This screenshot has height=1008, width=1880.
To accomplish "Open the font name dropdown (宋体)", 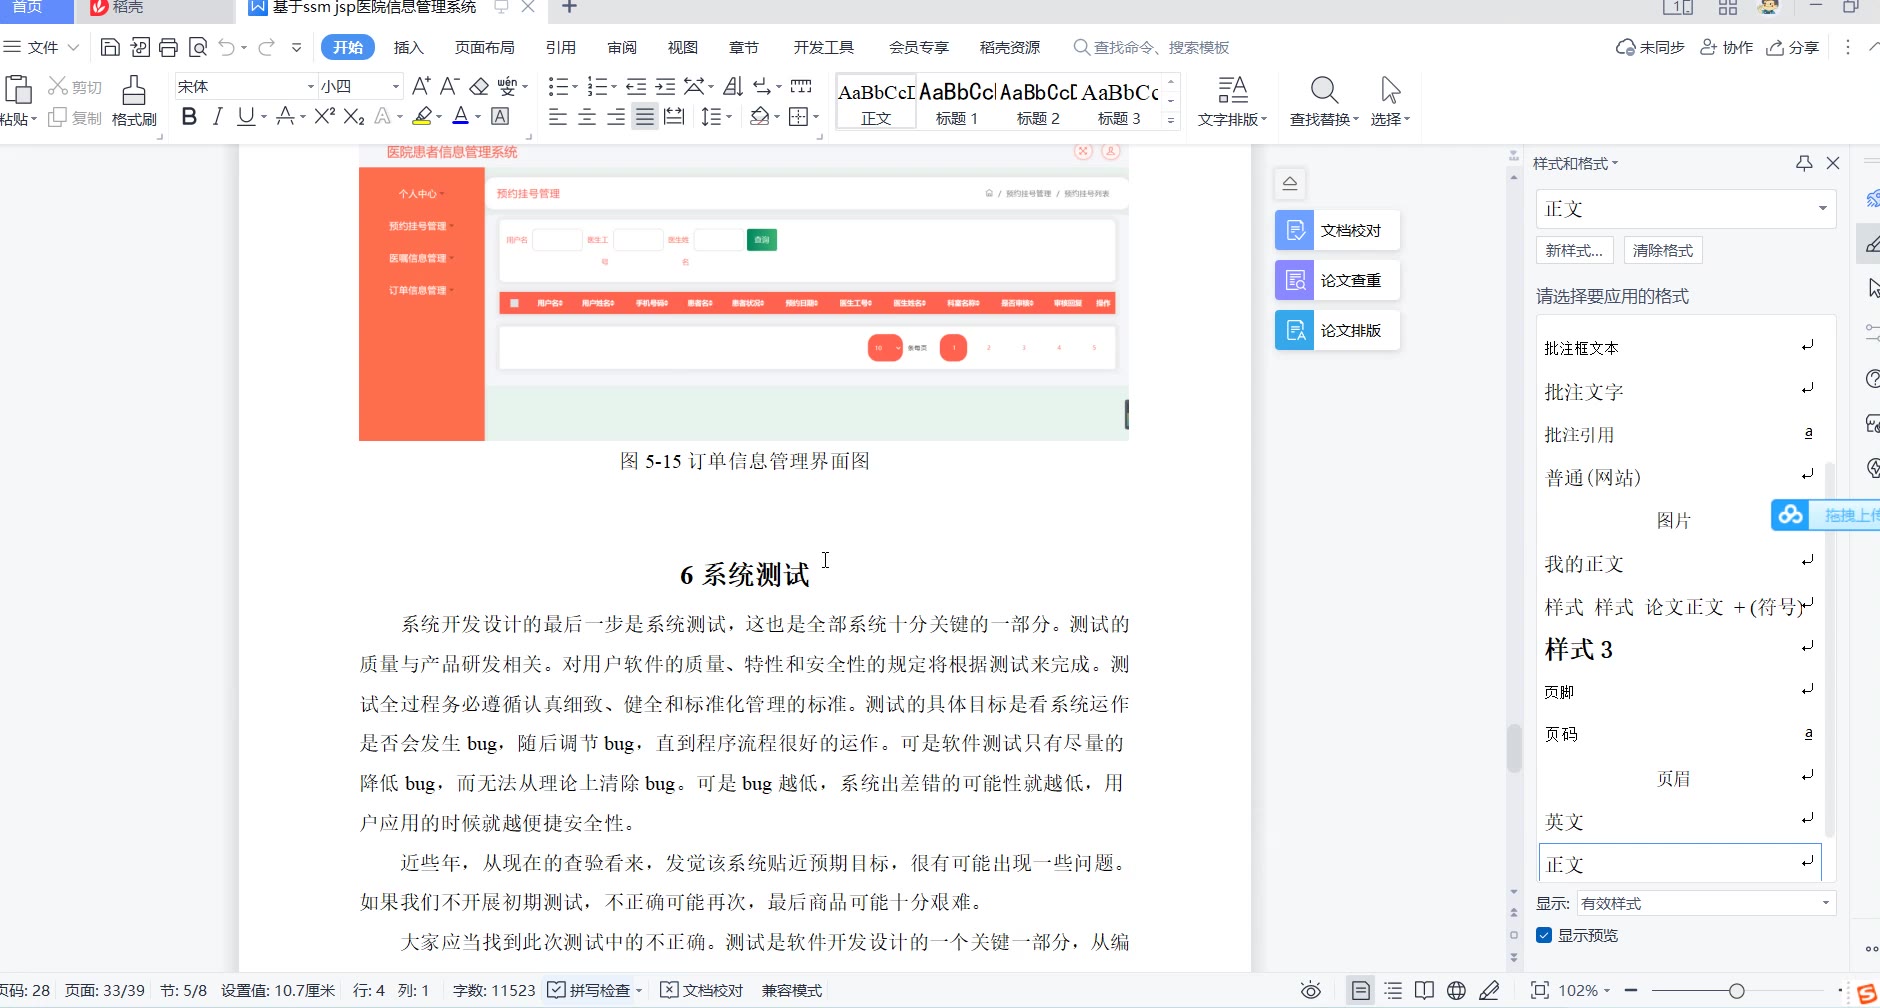I will coord(310,87).
